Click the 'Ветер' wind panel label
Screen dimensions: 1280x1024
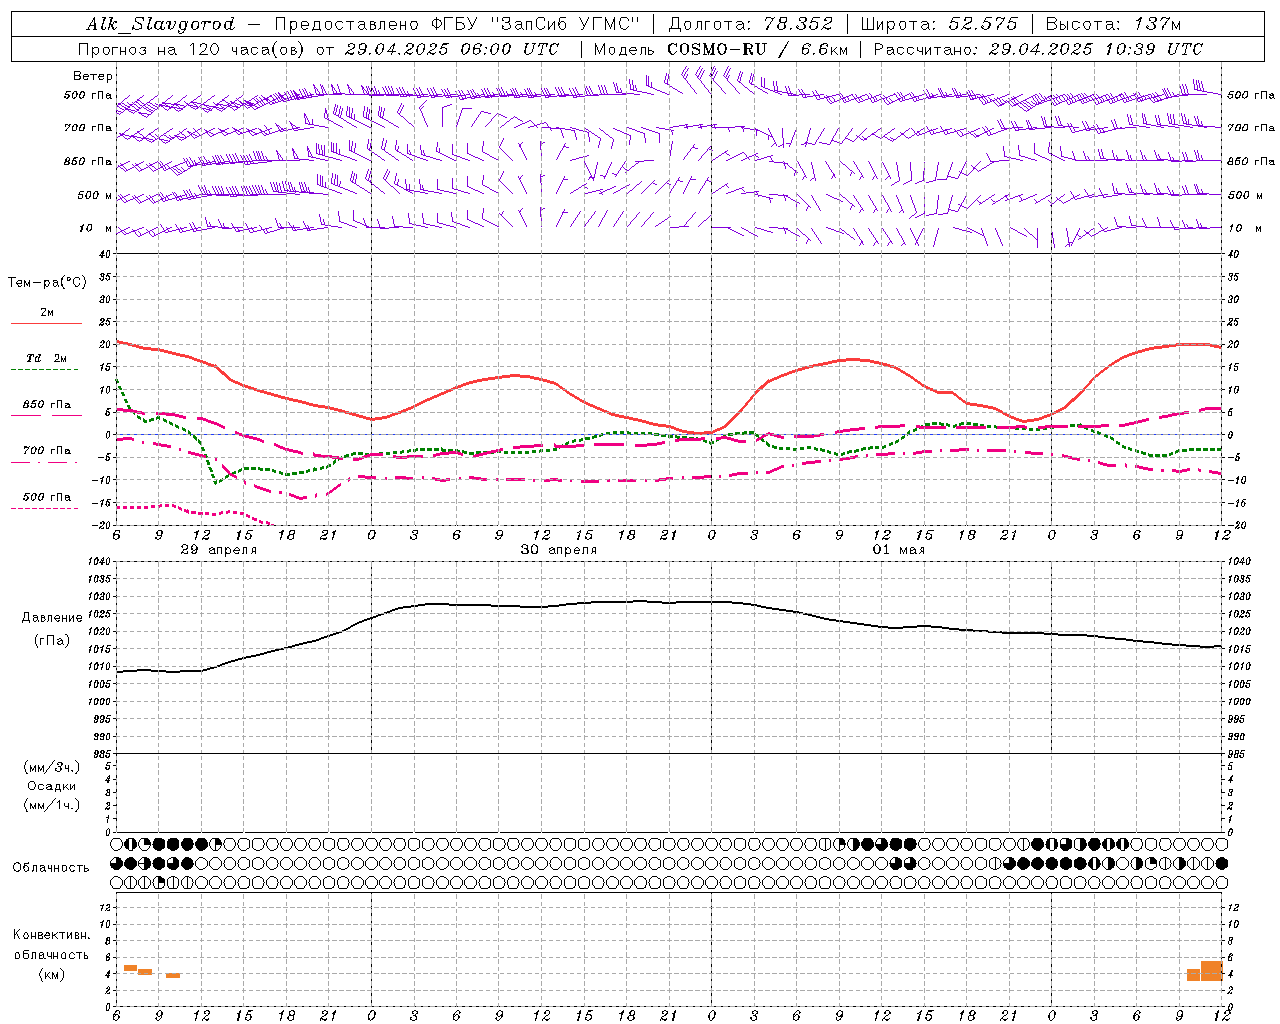93,76
